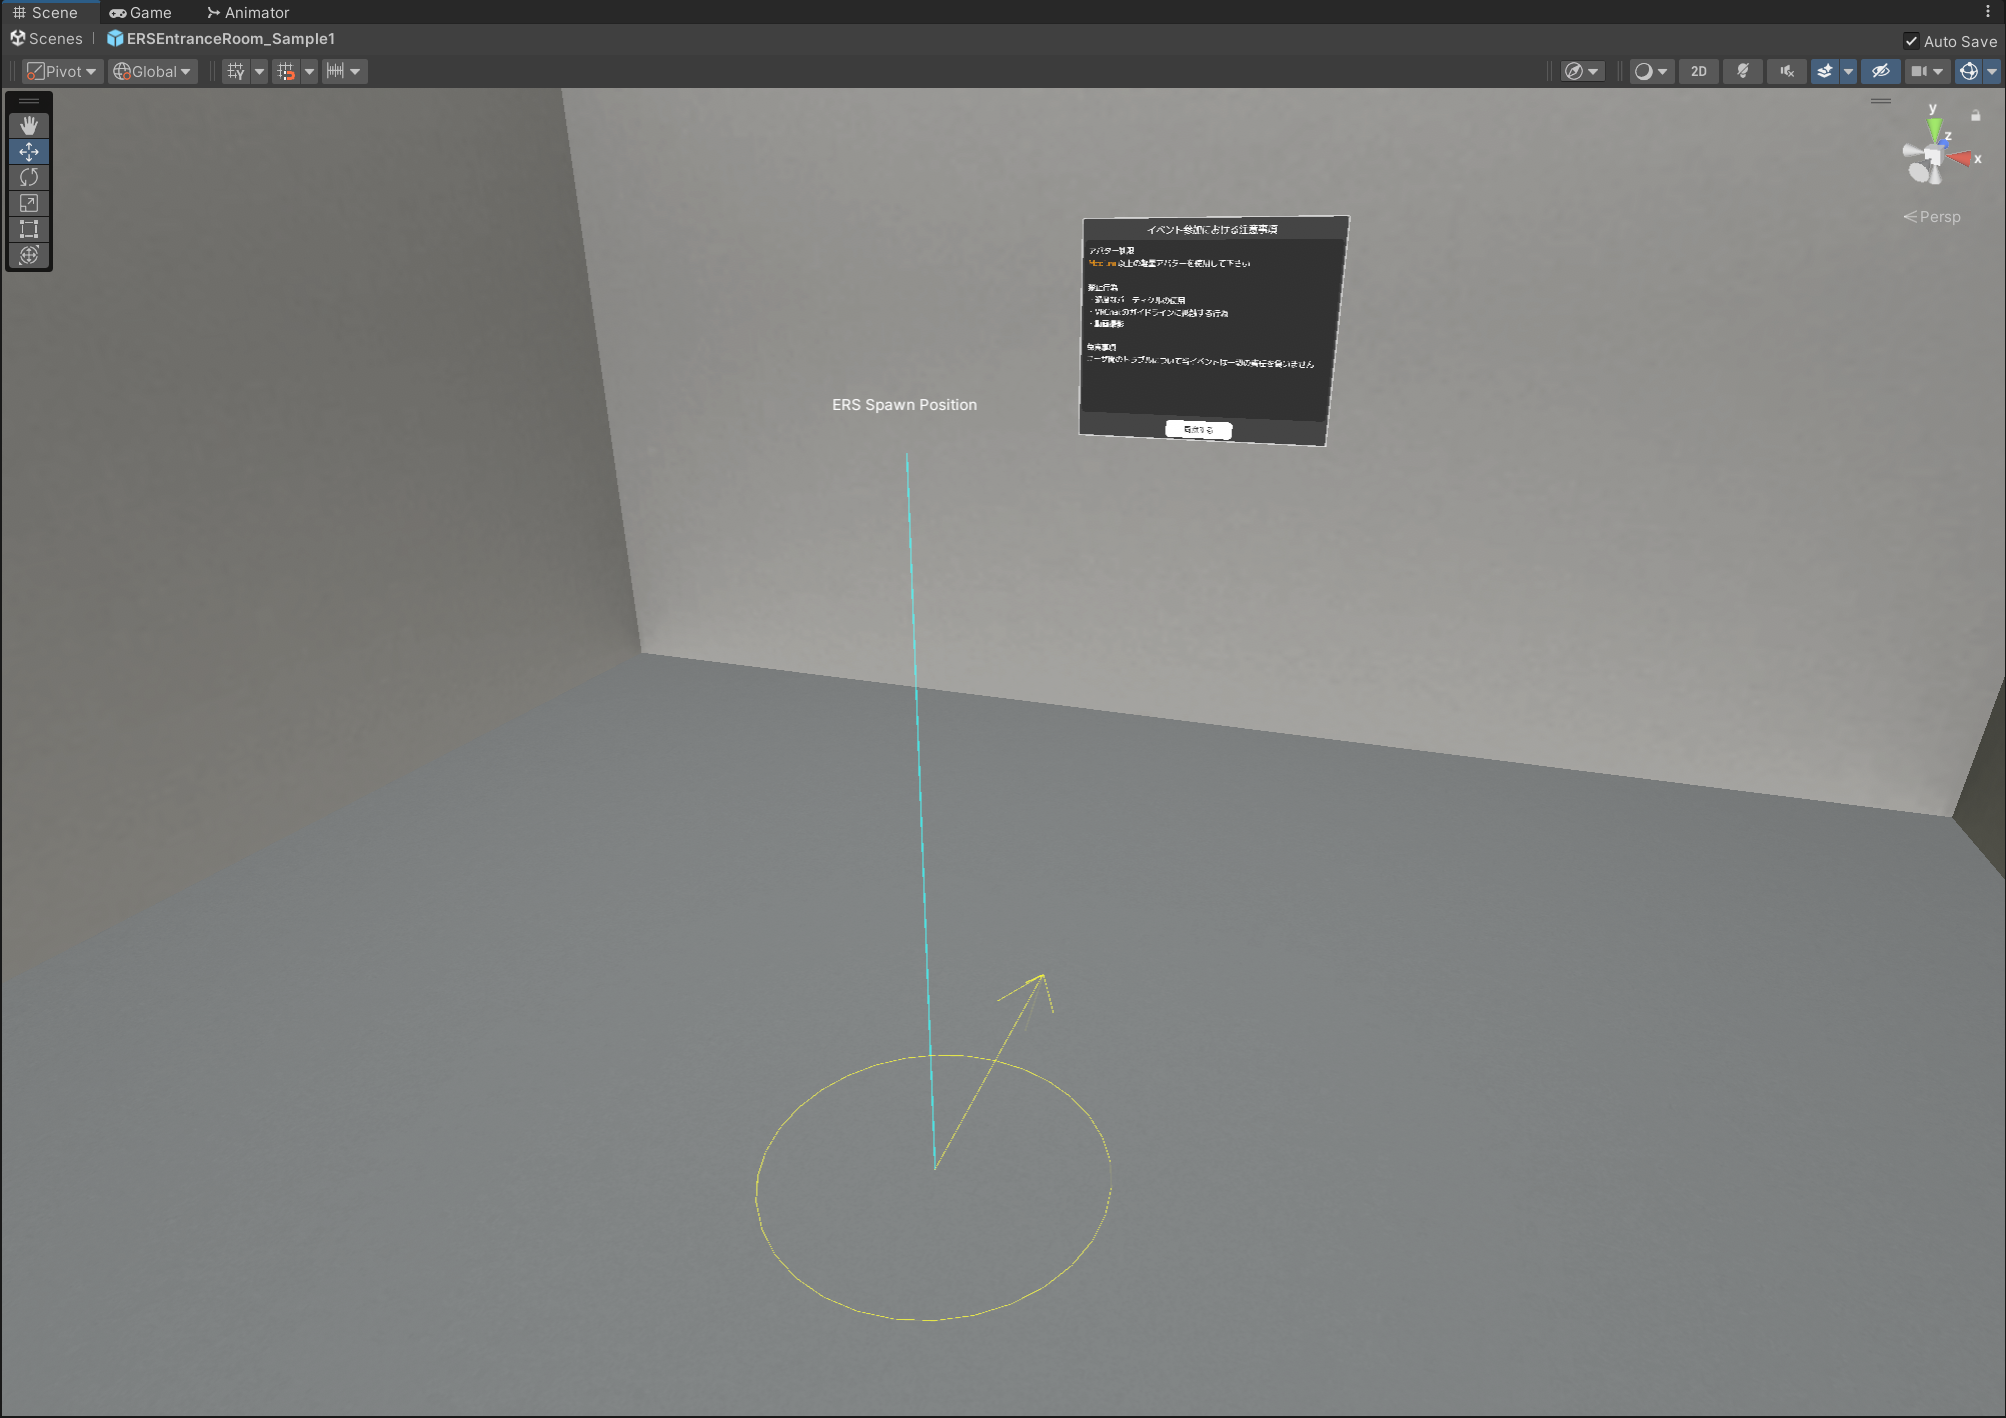Select the combined Transform tool
The image size is (2006, 1418).
click(x=29, y=255)
